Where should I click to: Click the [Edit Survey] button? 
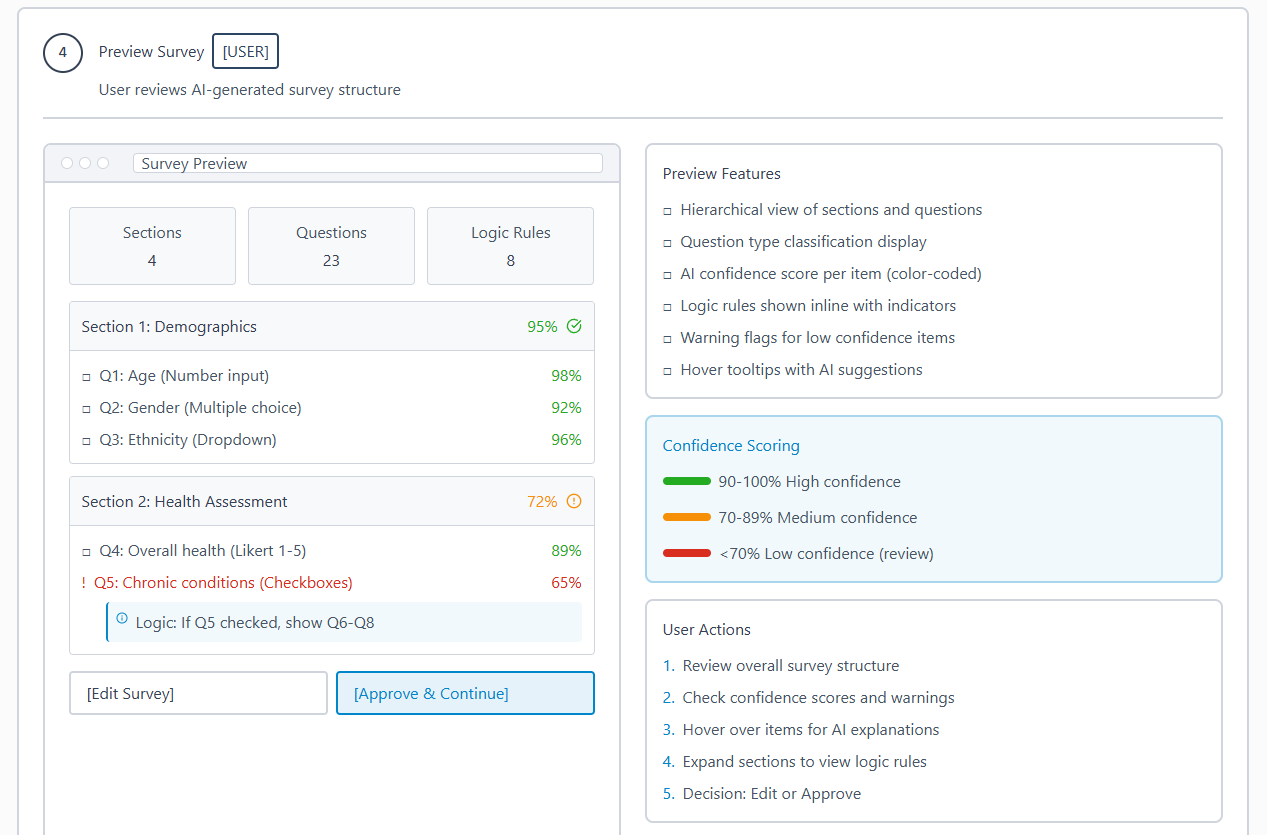point(198,693)
